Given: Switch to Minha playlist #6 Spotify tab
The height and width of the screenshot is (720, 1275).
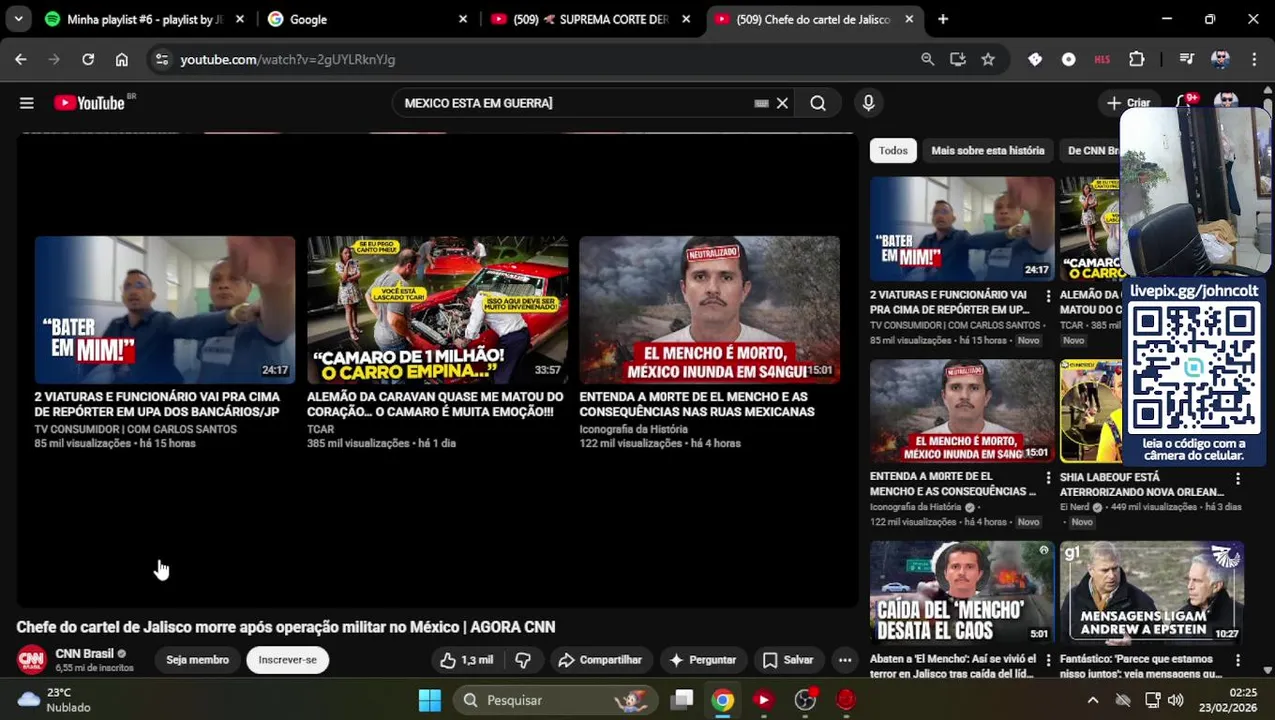Looking at the screenshot, I should pos(143,19).
